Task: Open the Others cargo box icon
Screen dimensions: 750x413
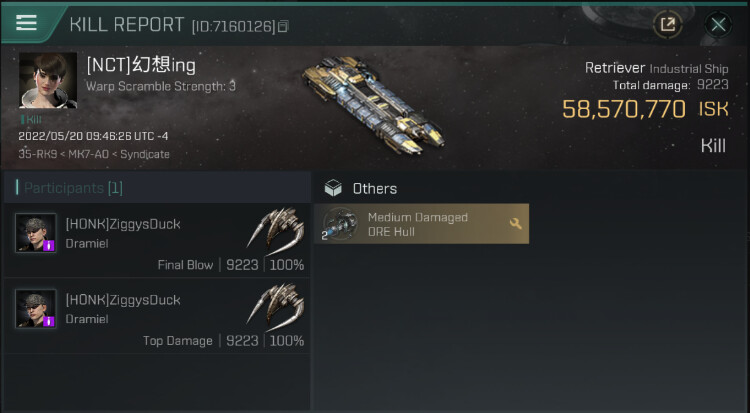Action: coord(333,188)
